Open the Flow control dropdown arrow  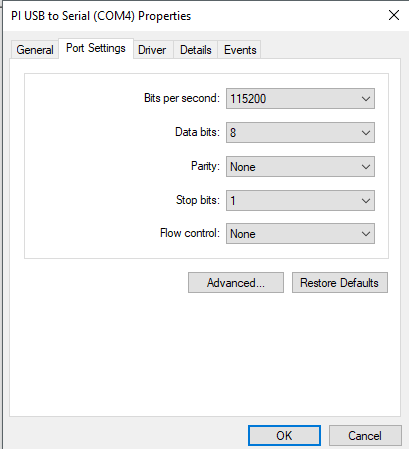click(x=366, y=234)
